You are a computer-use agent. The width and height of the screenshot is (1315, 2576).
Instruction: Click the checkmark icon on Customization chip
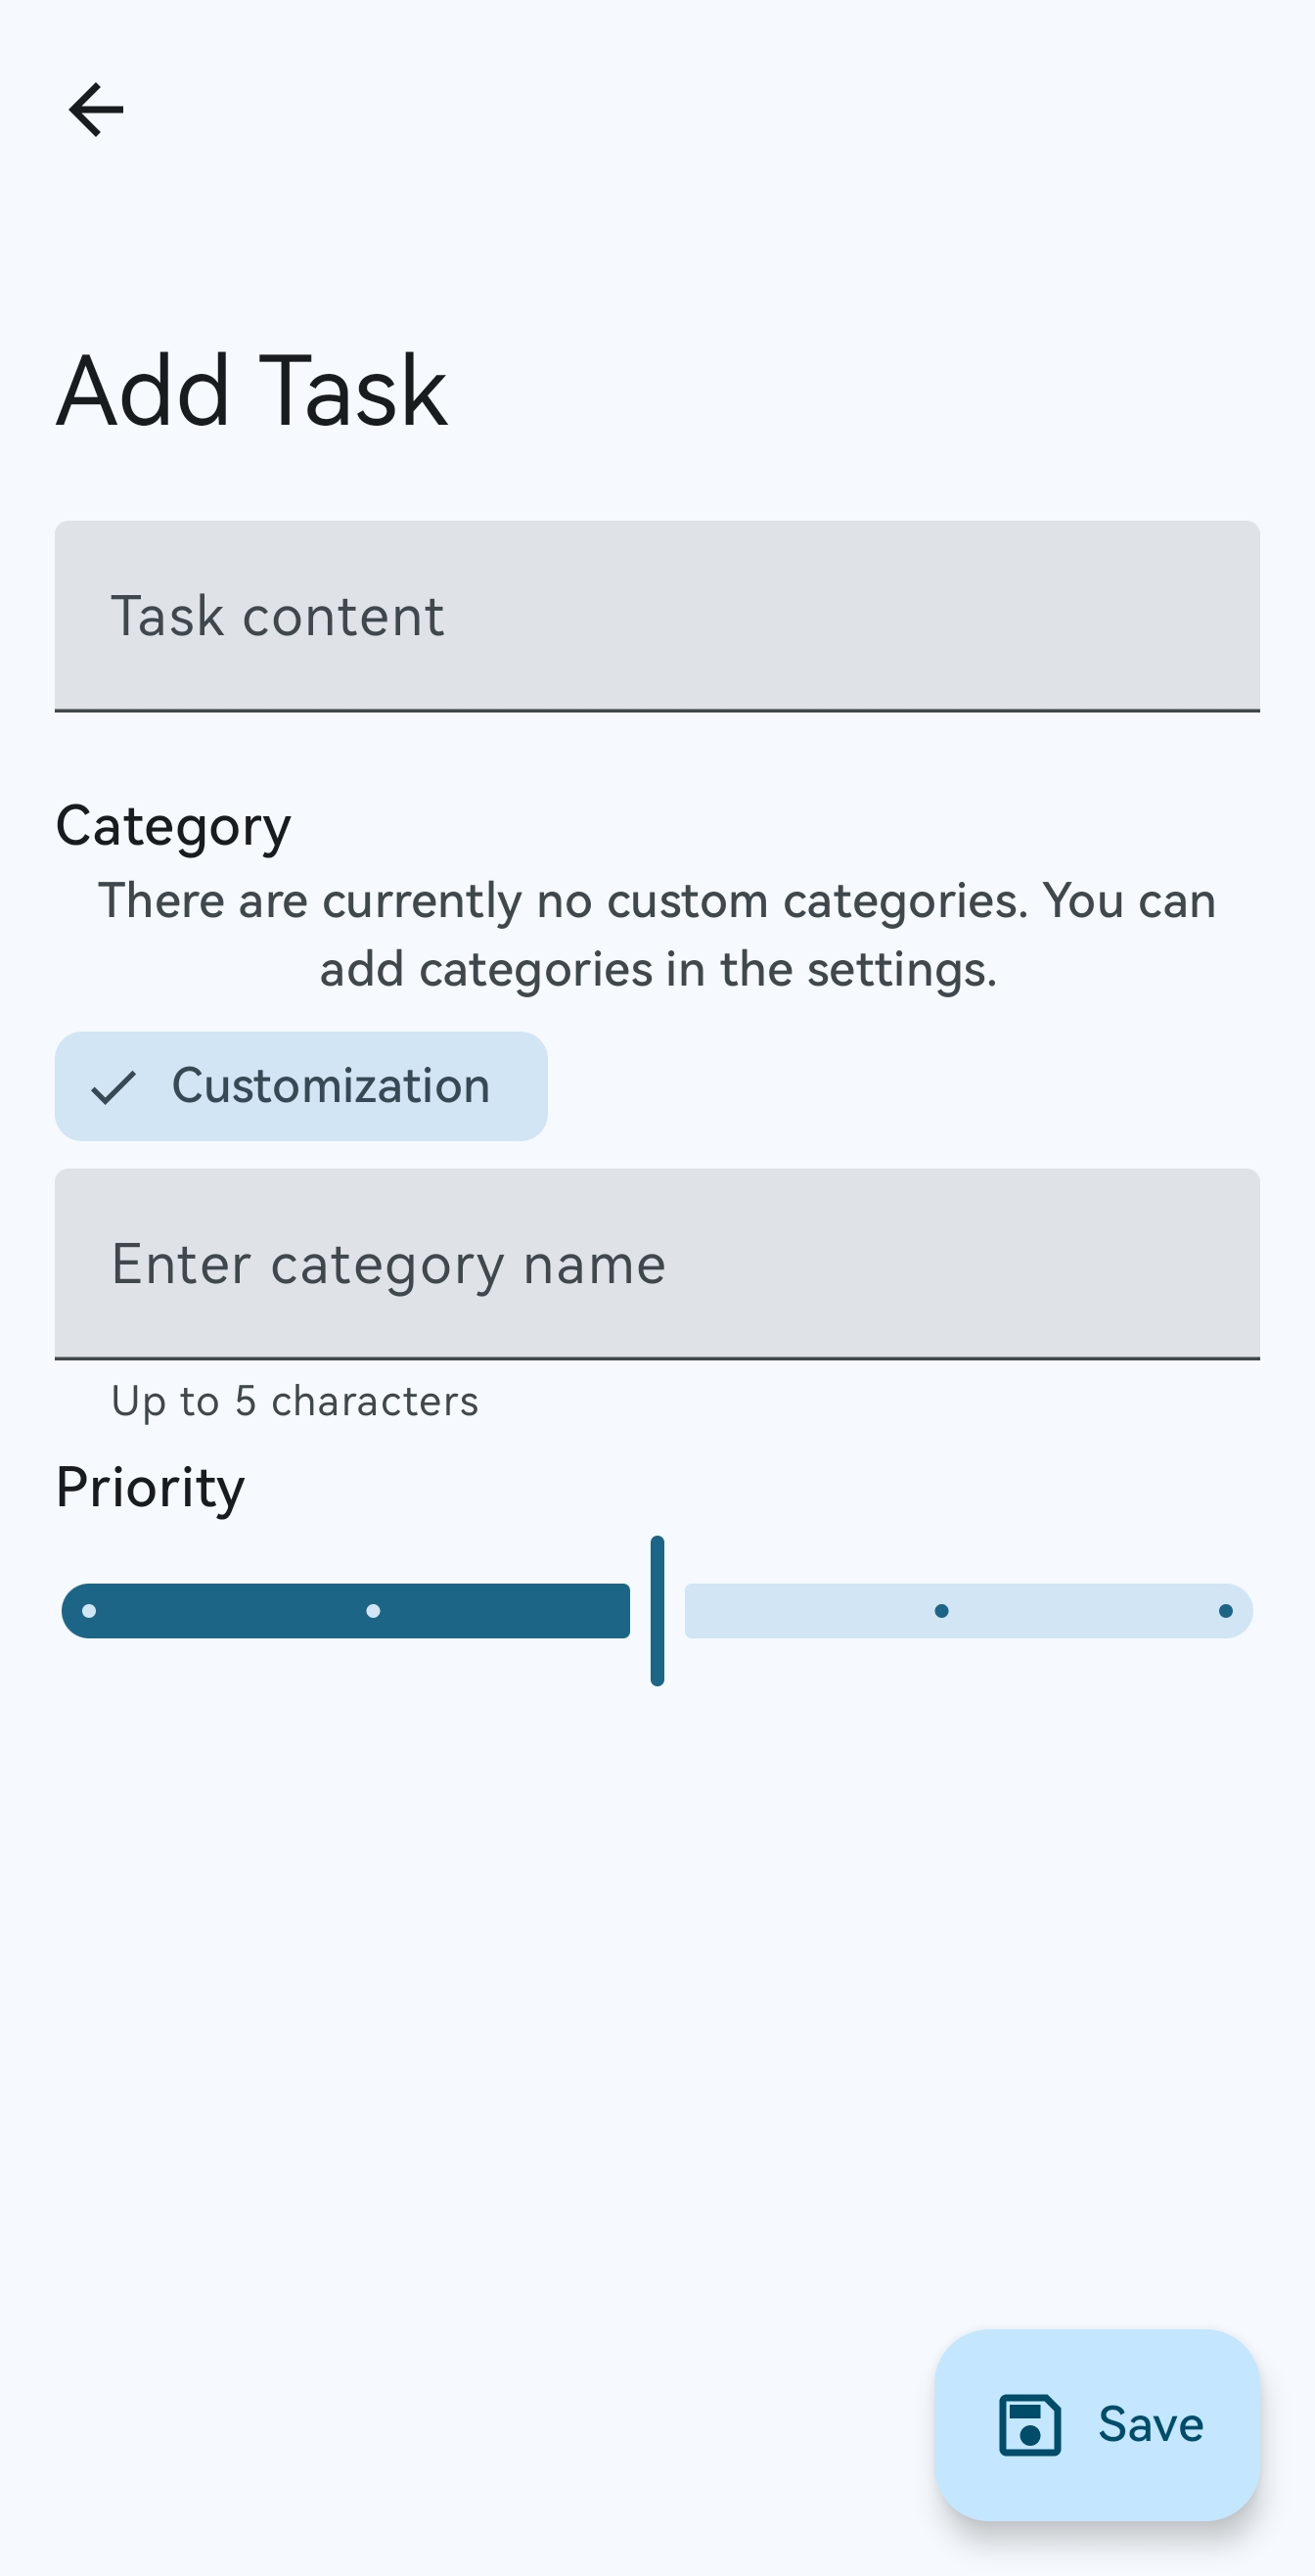[113, 1087]
